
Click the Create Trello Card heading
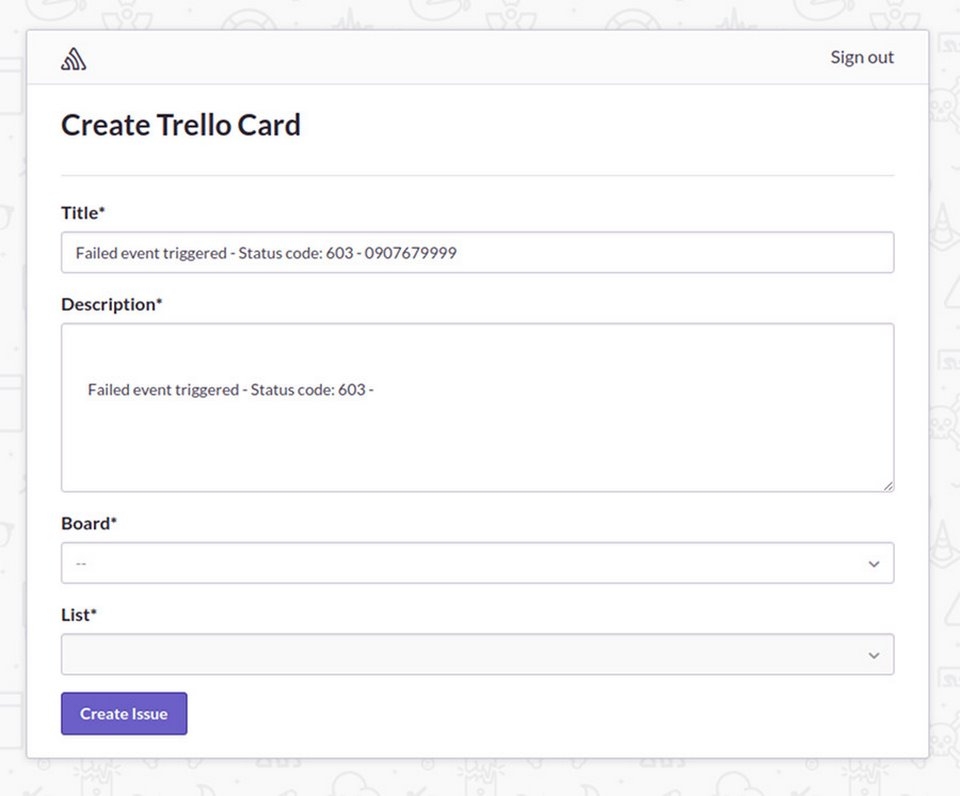(x=181, y=125)
